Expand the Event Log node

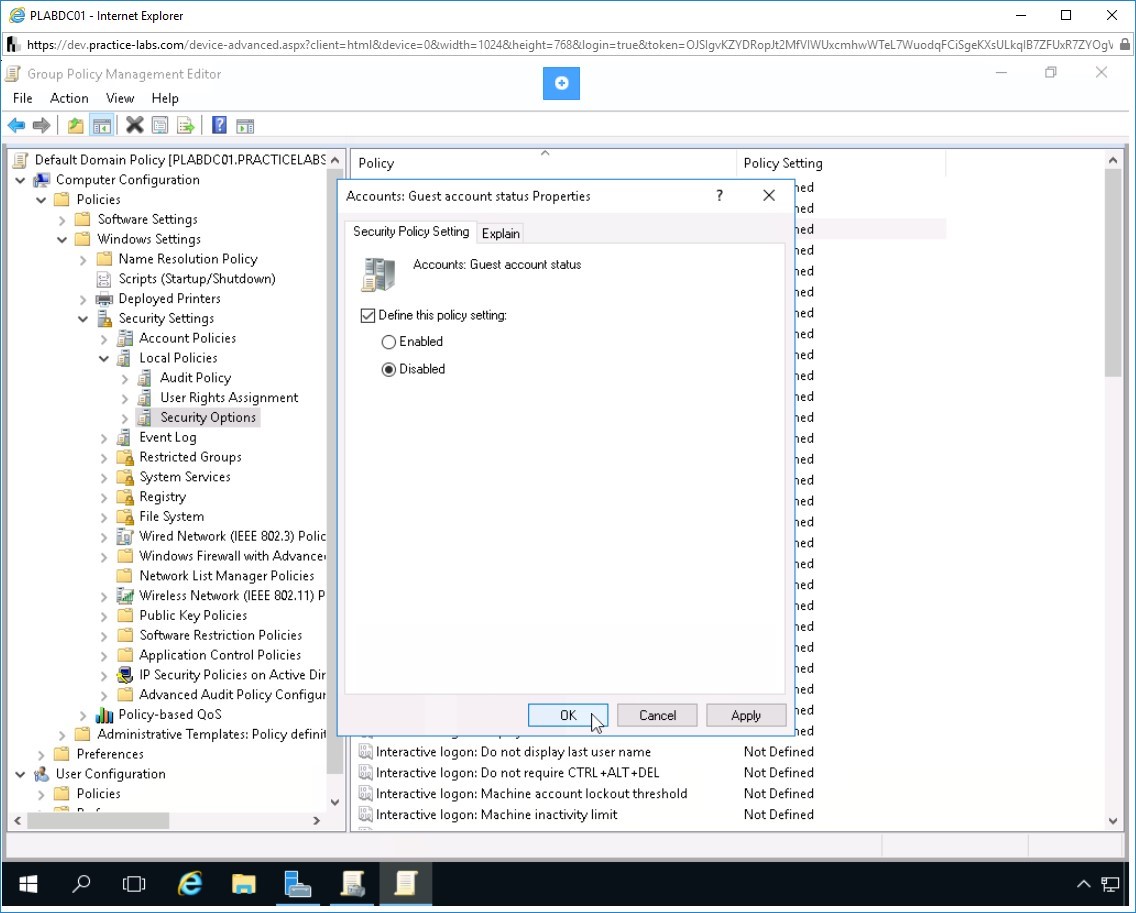(x=104, y=438)
